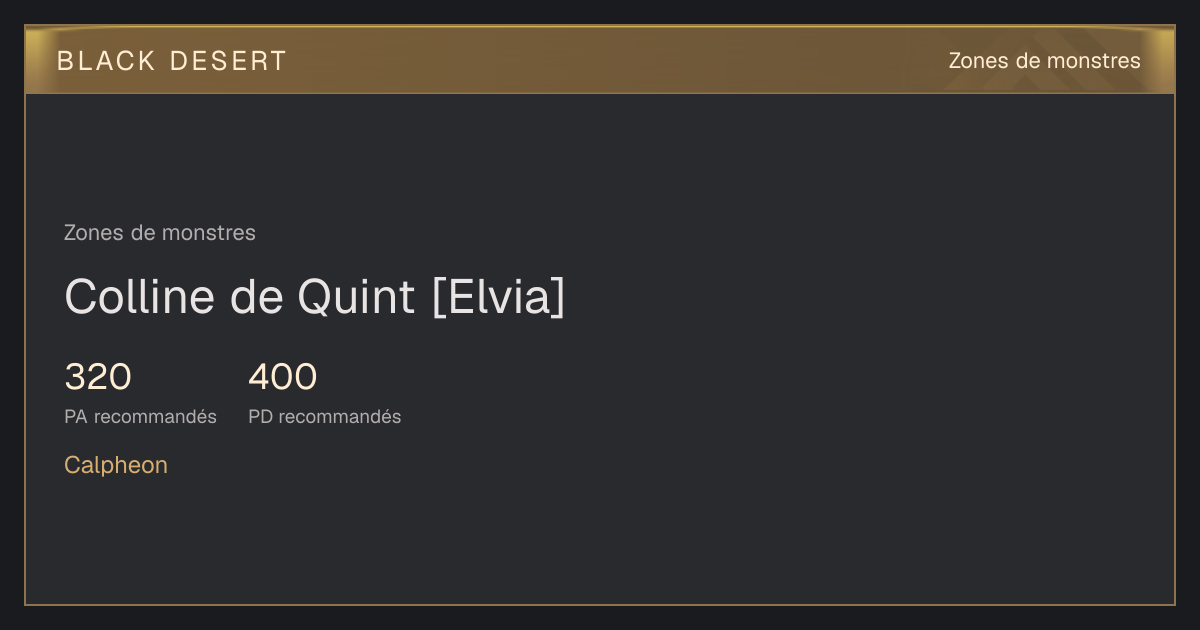Click the BLACK DESERT logo text
The width and height of the screenshot is (1200, 630).
tap(172, 61)
